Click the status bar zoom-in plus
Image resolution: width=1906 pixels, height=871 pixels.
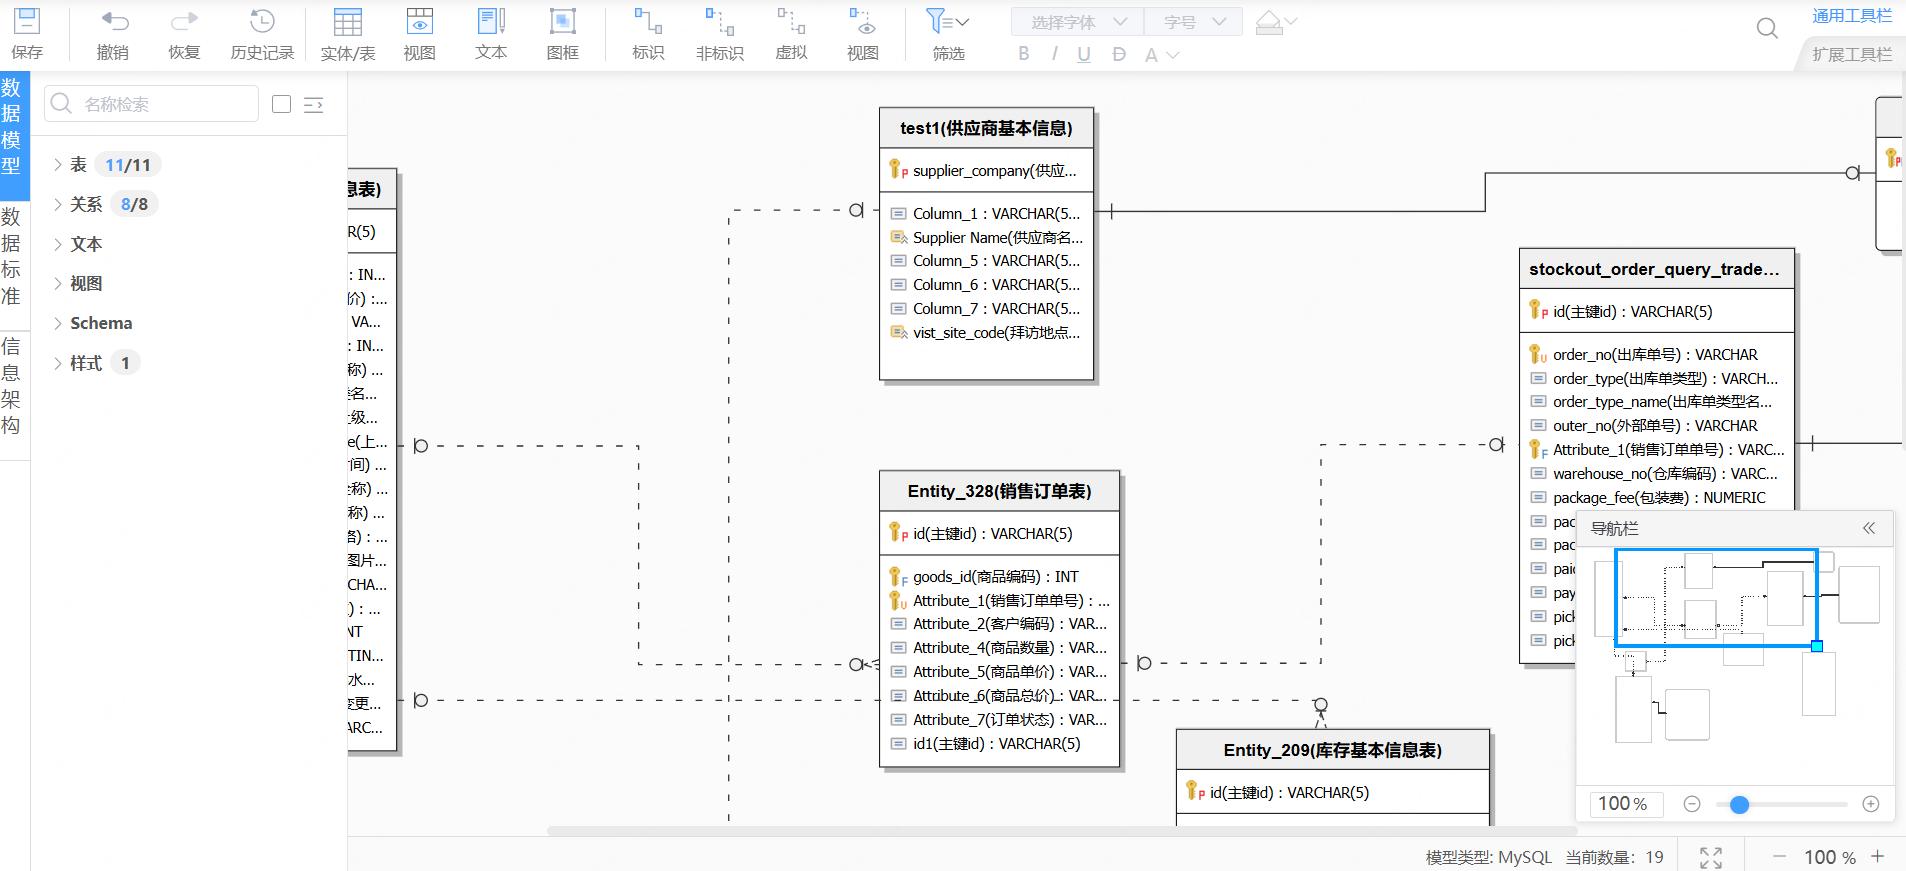click(x=1878, y=857)
